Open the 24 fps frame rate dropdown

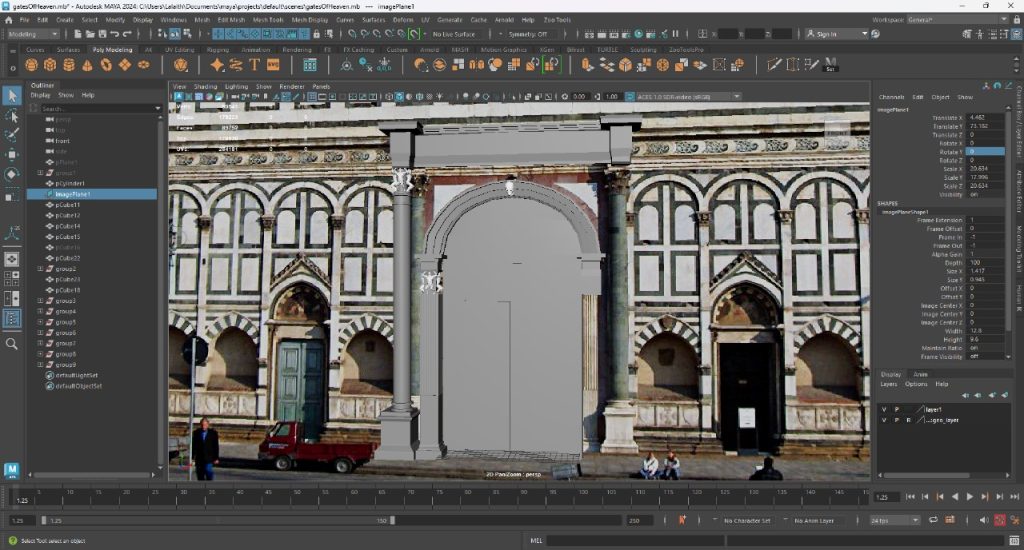click(895, 521)
